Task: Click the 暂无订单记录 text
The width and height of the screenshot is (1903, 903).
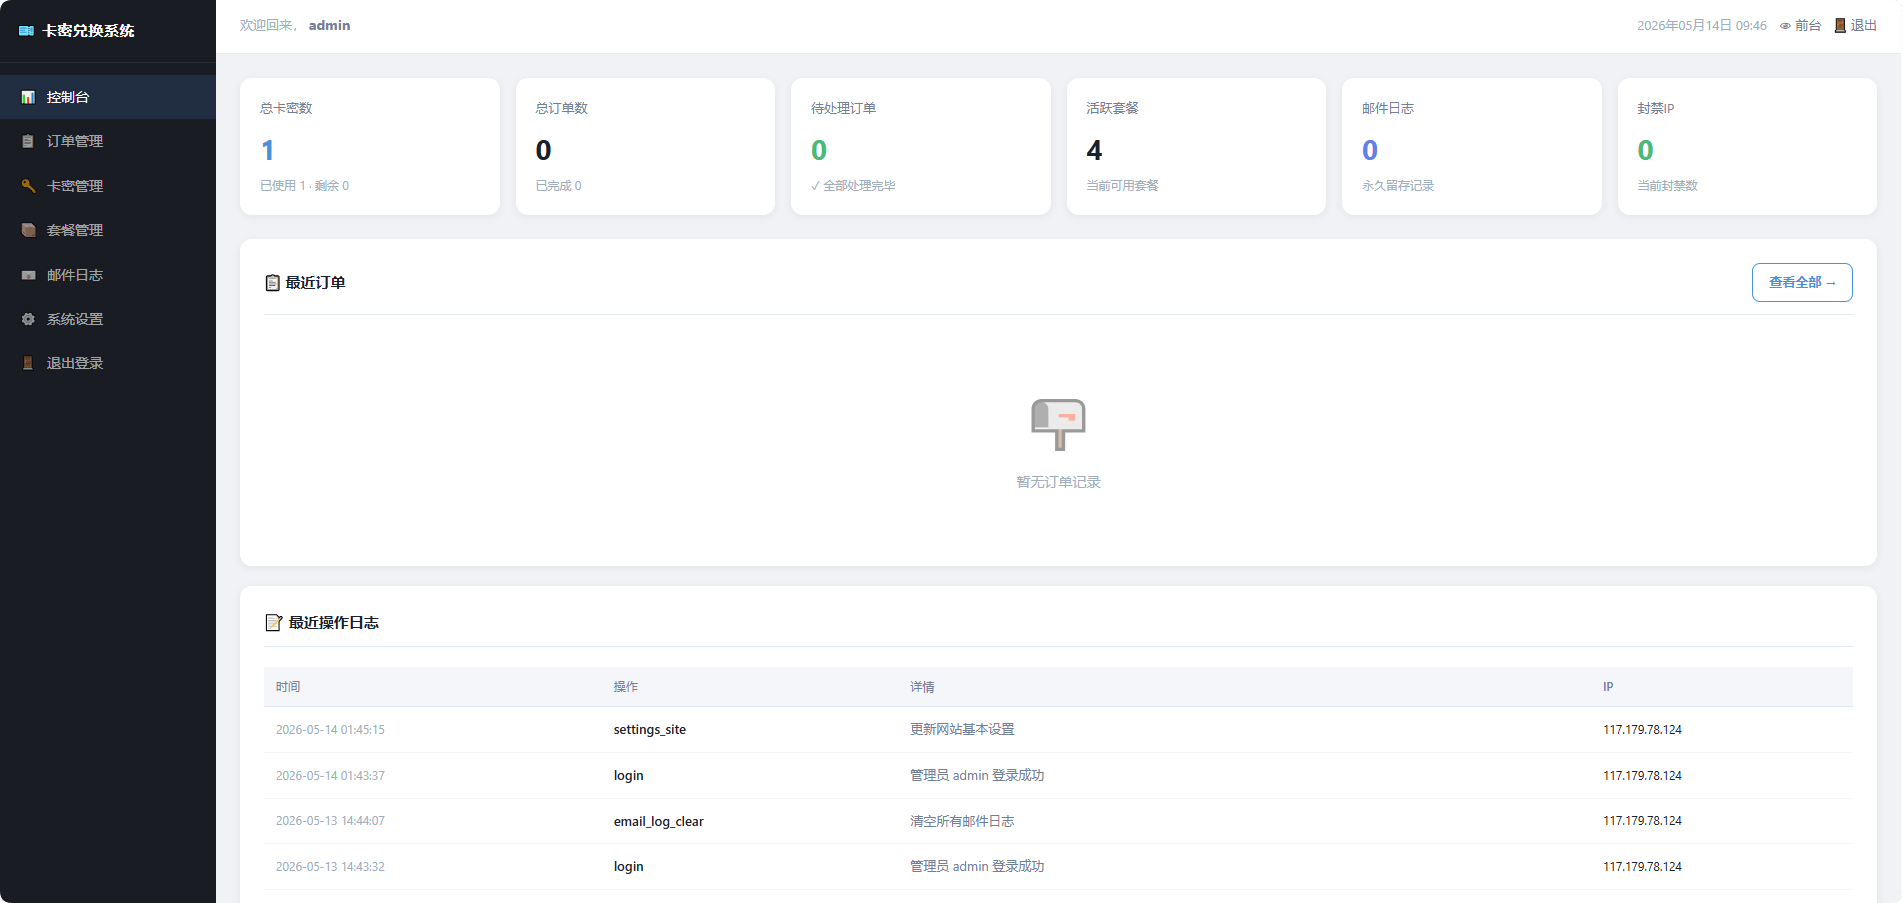Action: tap(1058, 482)
